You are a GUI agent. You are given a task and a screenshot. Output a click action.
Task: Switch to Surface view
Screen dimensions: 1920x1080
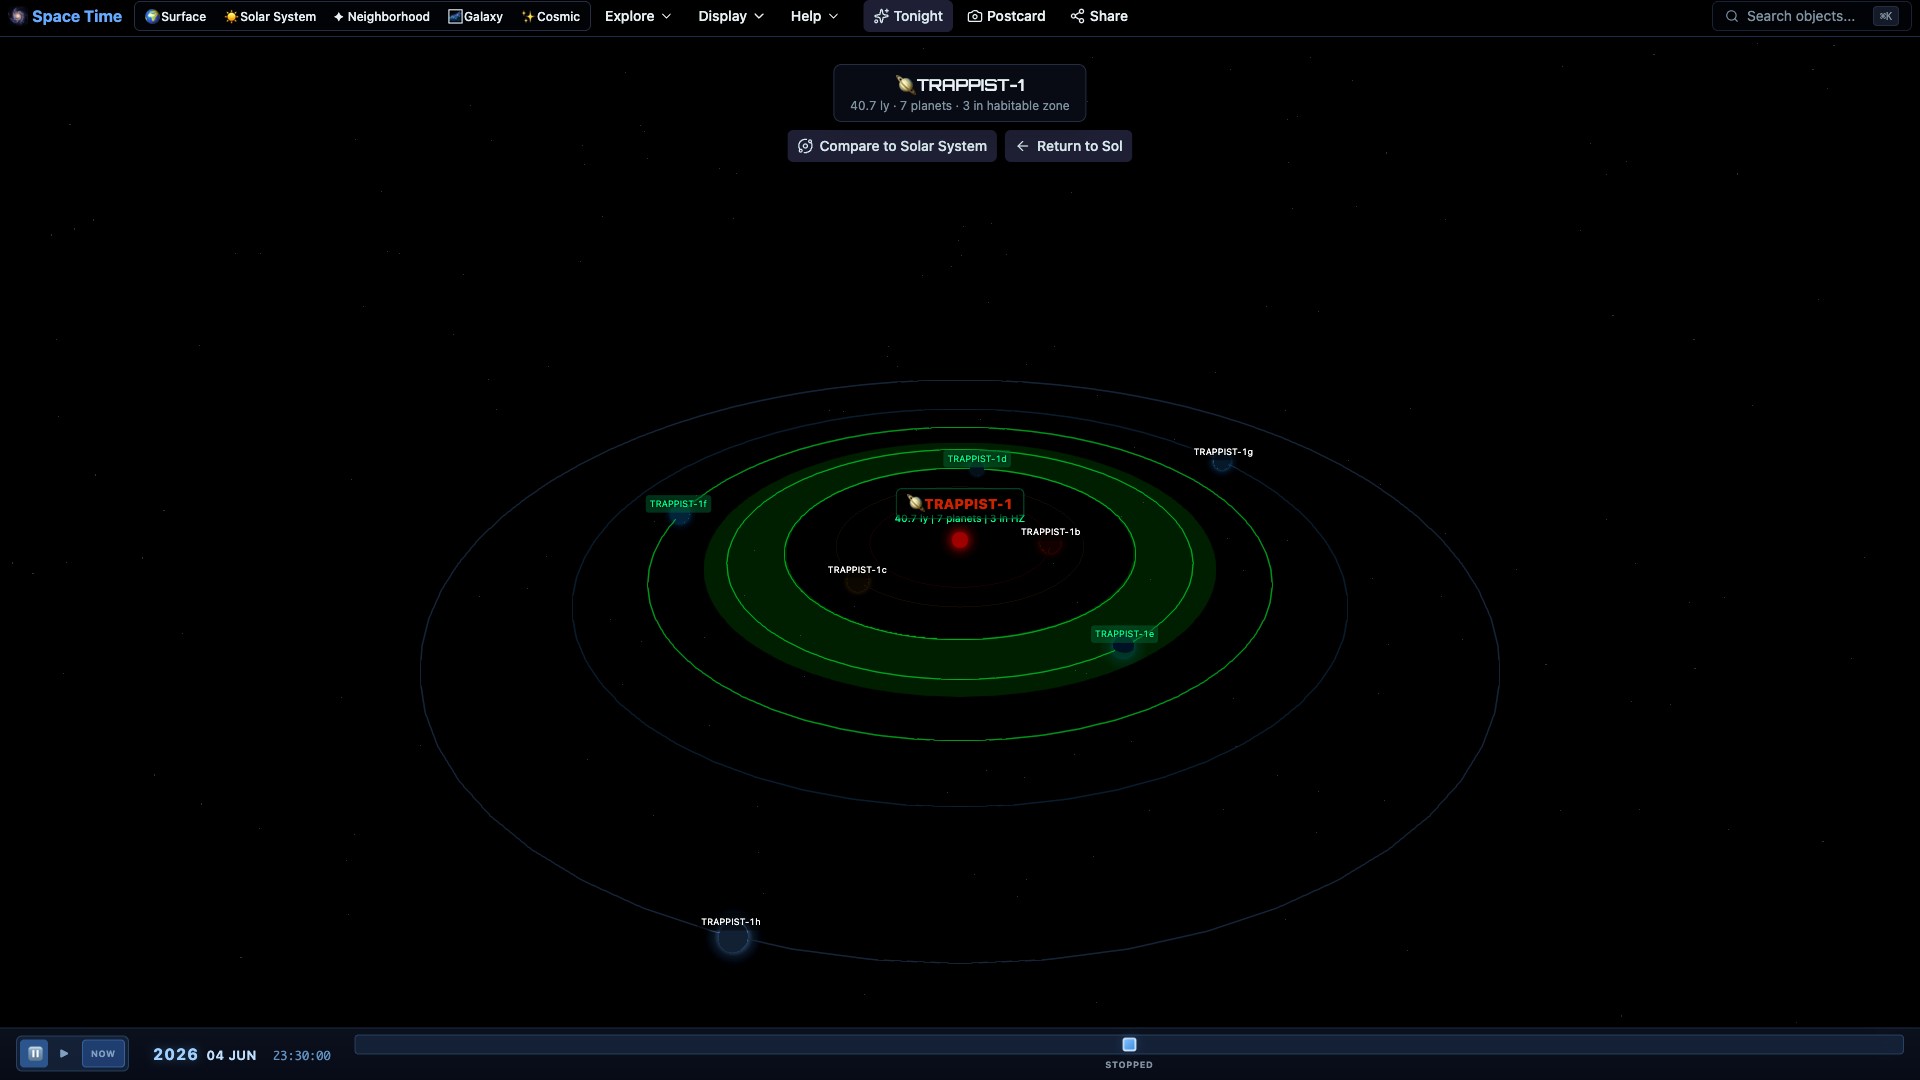[x=175, y=16]
